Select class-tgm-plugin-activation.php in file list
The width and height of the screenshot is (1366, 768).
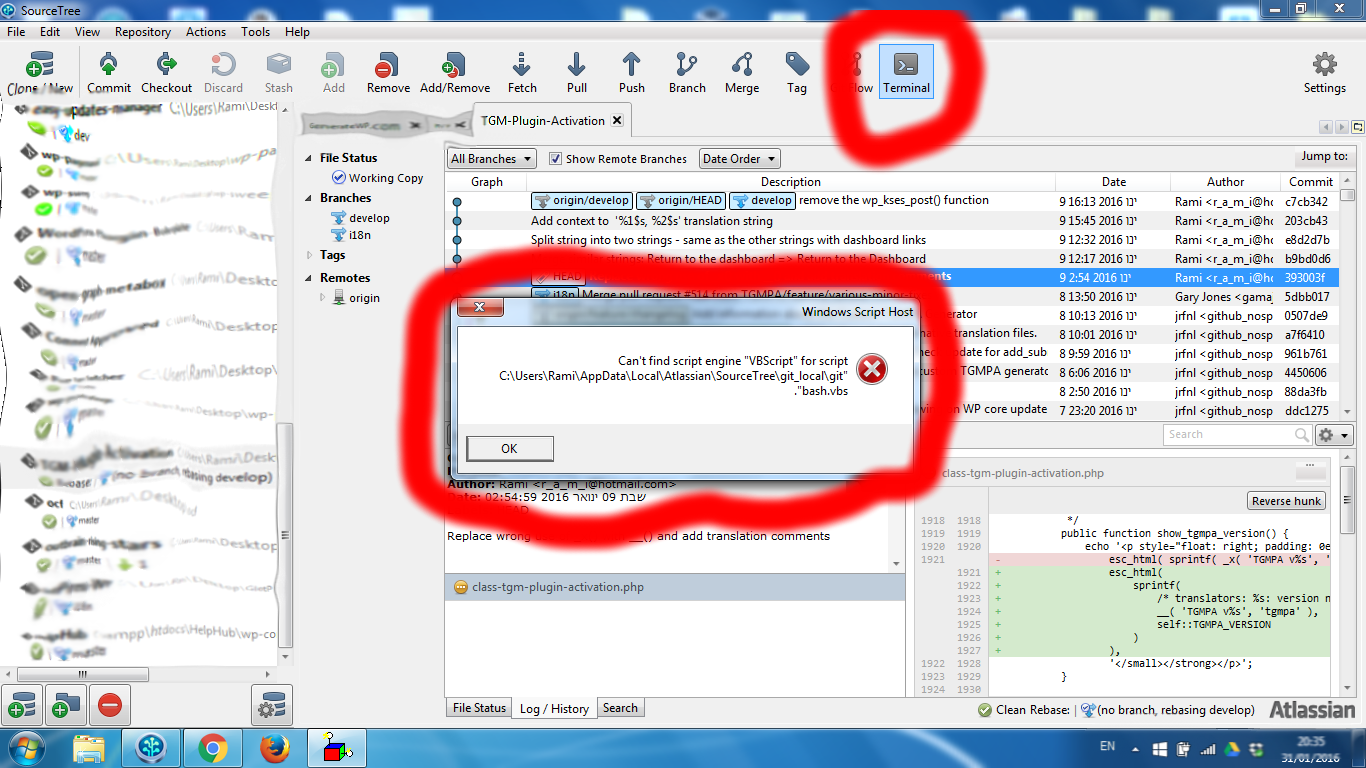675,587
